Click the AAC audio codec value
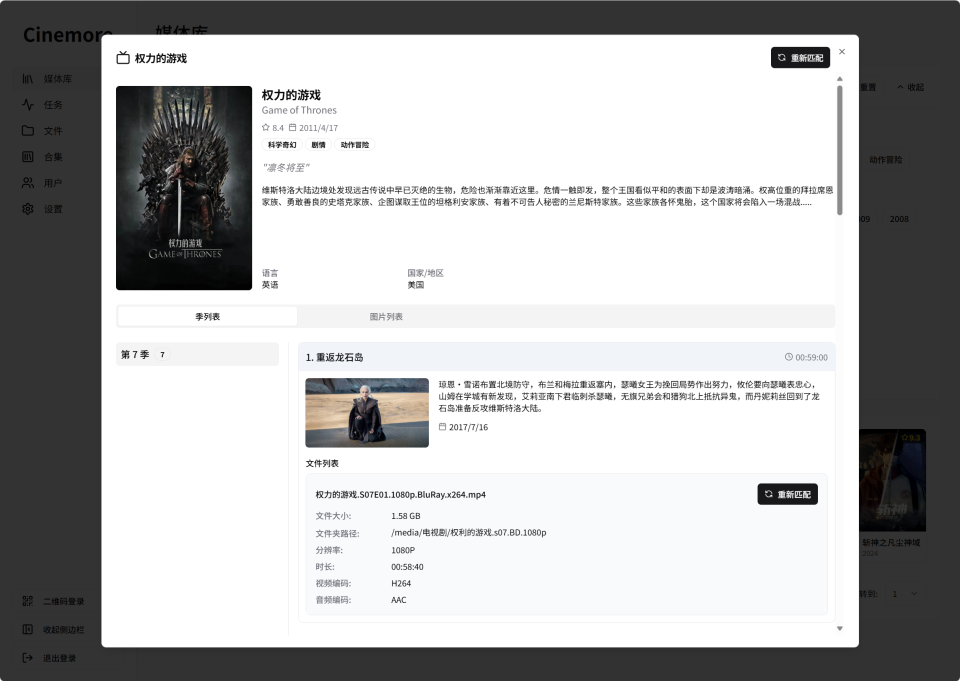960x681 pixels. 399,600
